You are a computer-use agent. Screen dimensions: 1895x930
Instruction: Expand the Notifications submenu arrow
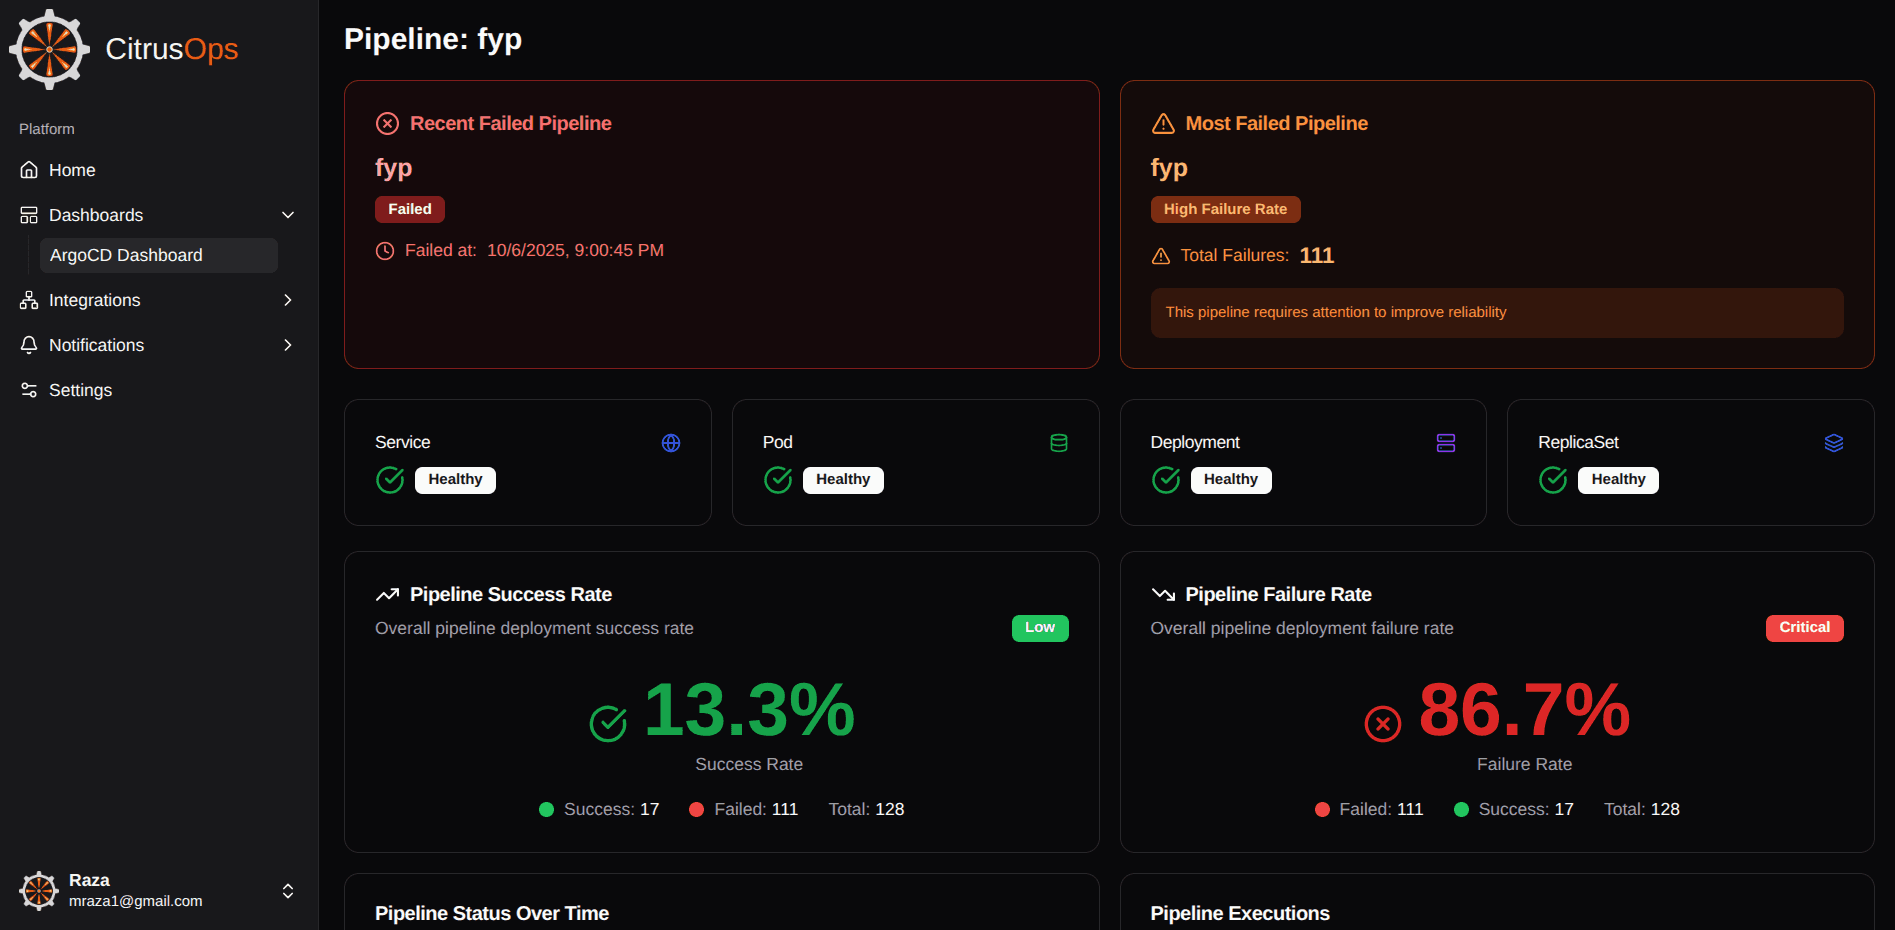(x=288, y=345)
